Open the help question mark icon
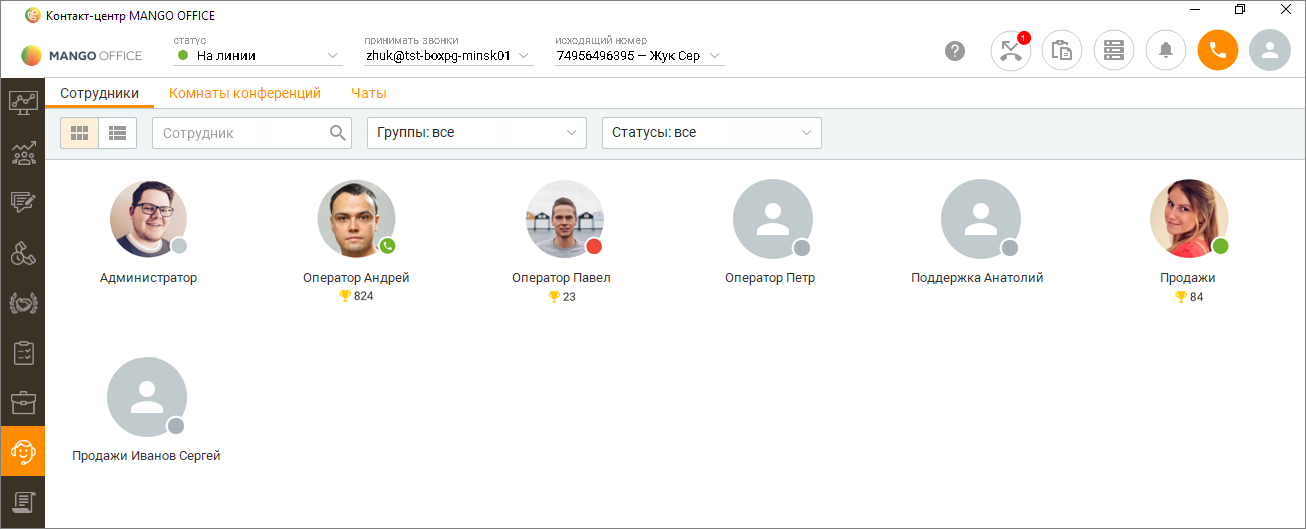This screenshot has height=529, width=1306. (x=955, y=51)
